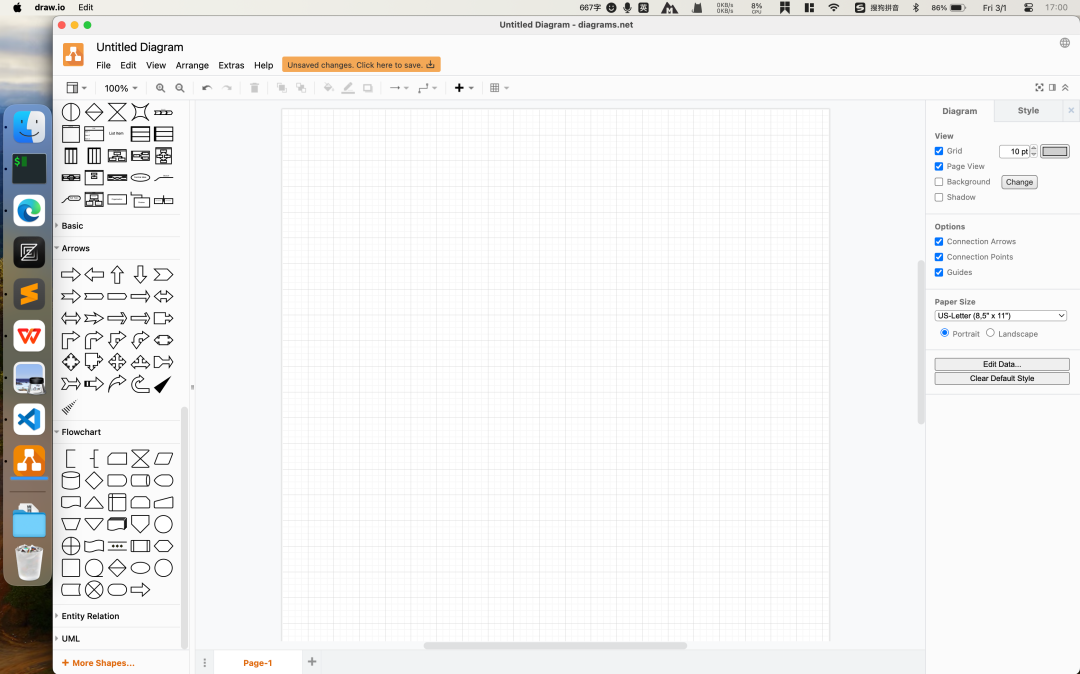This screenshot has width=1080, height=674.
Task: Click the zoom out magnifier icon
Action: 180,88
